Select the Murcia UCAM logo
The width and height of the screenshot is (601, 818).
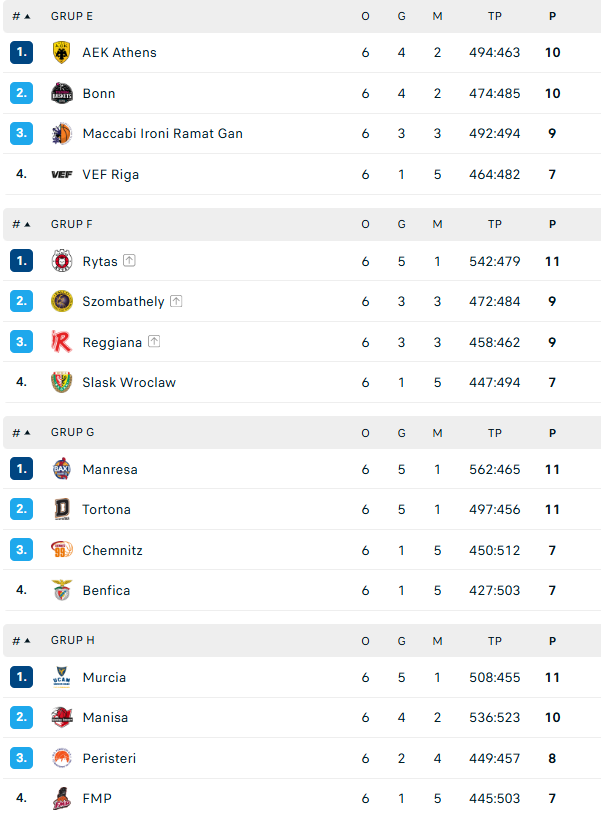pos(62,677)
